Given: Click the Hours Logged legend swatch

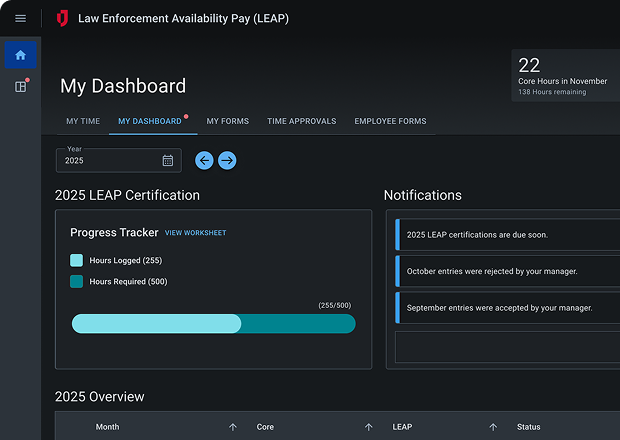Looking at the screenshot, I should coord(77,260).
